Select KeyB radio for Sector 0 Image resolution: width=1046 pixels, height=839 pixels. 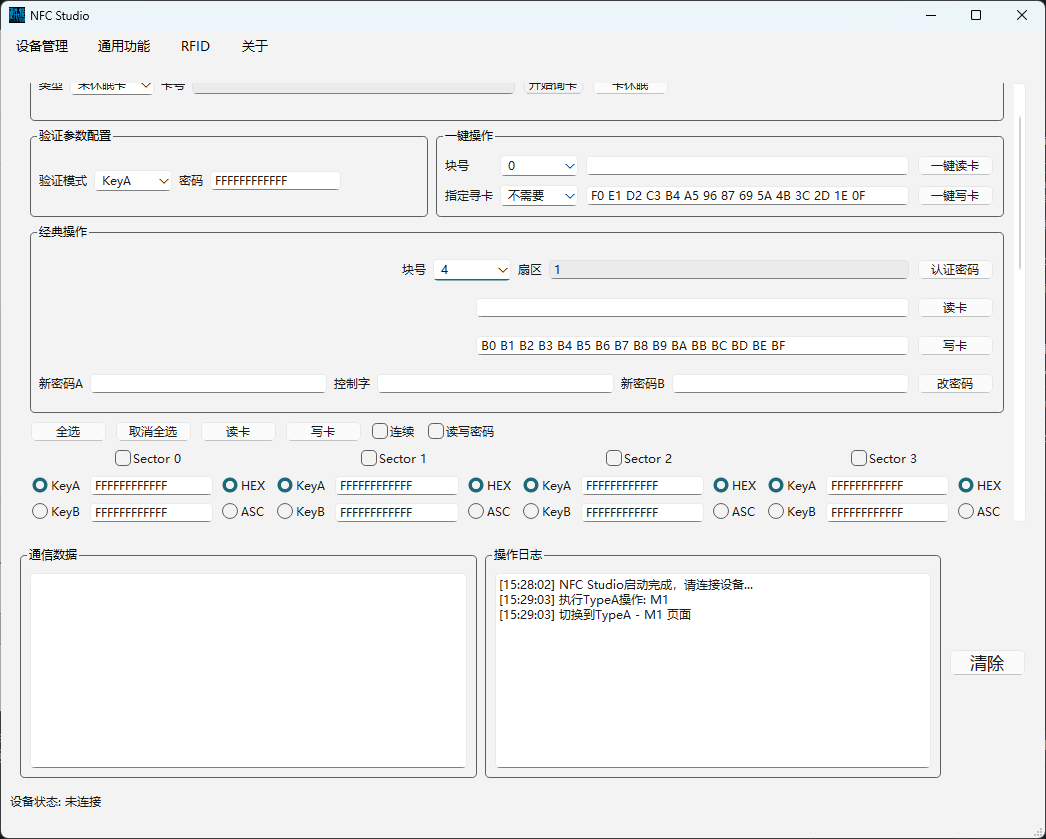(x=41, y=512)
